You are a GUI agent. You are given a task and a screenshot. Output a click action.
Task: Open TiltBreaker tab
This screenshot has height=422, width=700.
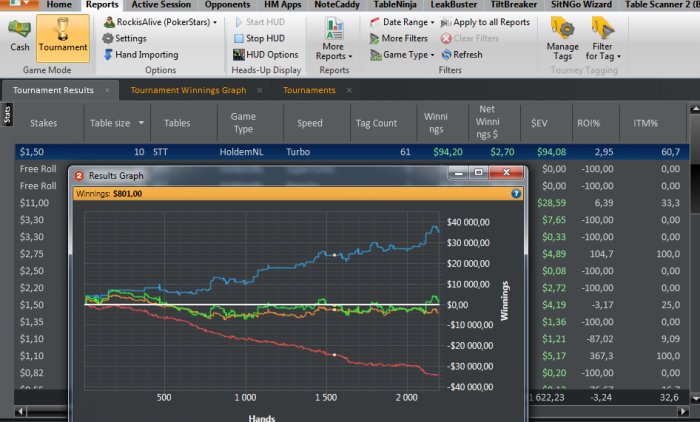click(513, 5)
